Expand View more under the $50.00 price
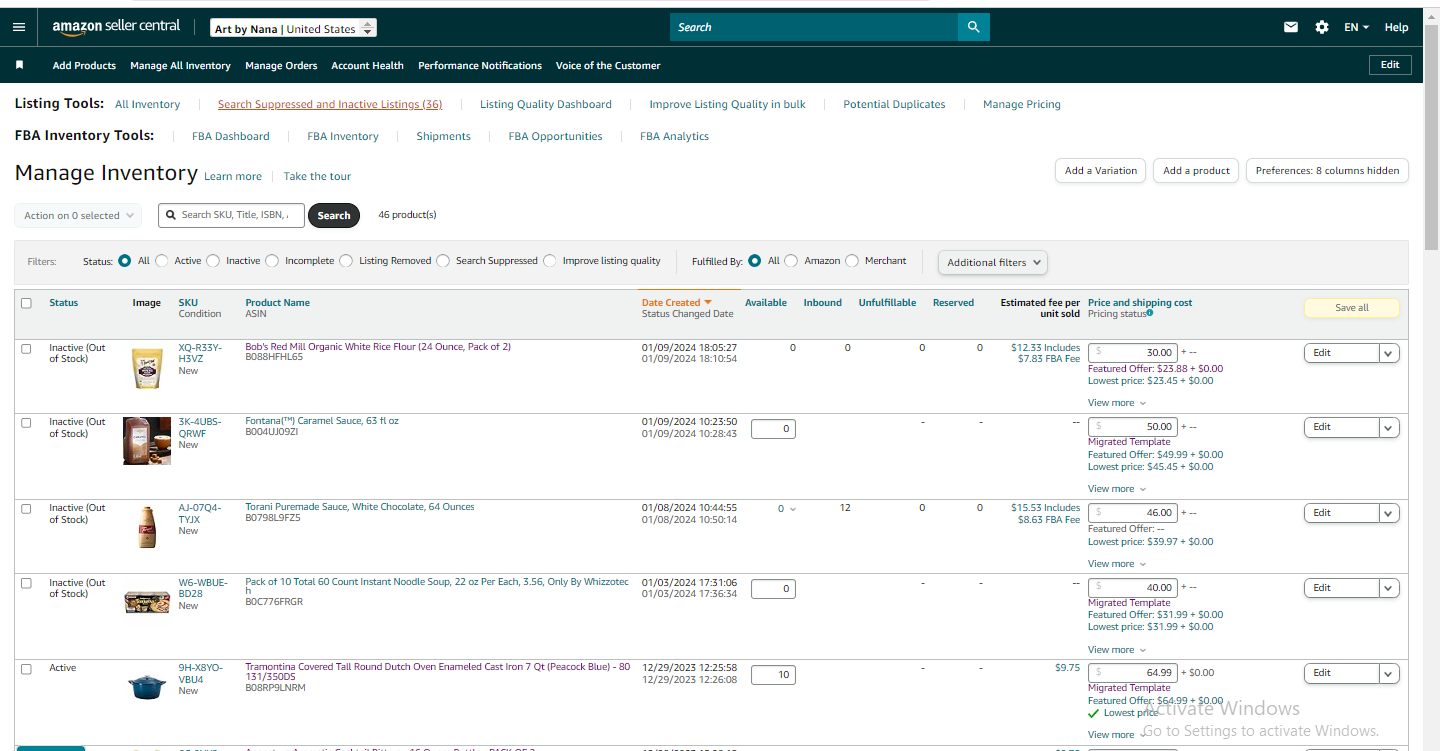 point(1116,489)
